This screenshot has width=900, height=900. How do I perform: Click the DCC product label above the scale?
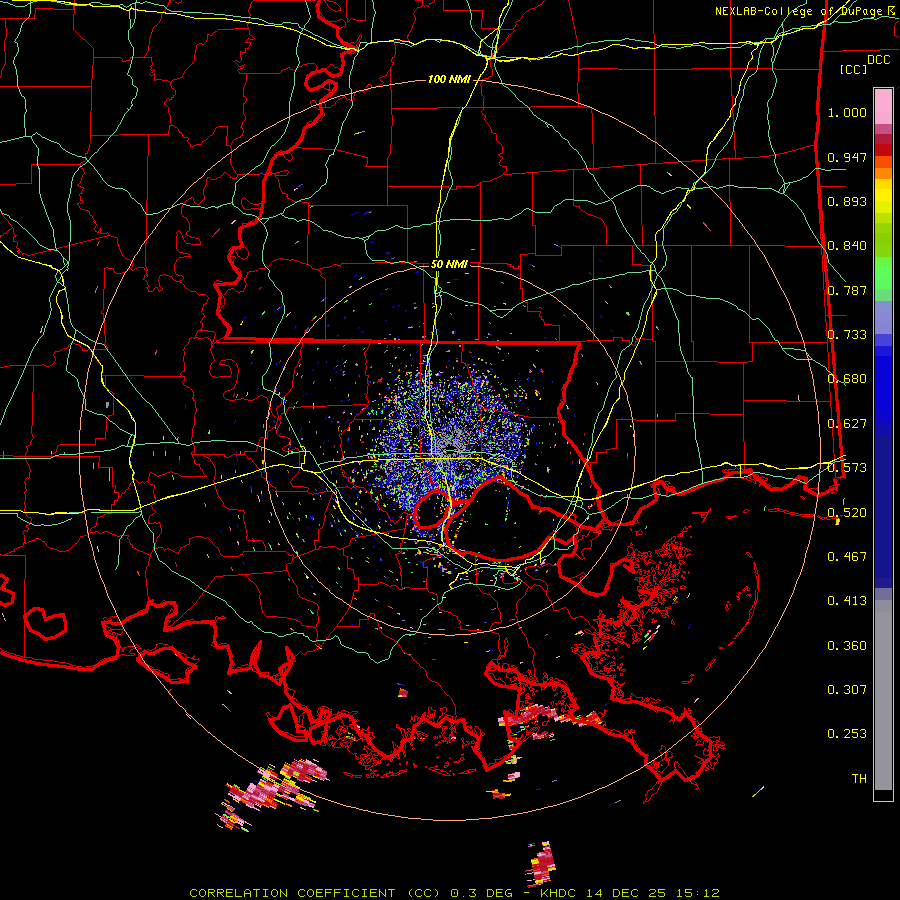point(878,60)
